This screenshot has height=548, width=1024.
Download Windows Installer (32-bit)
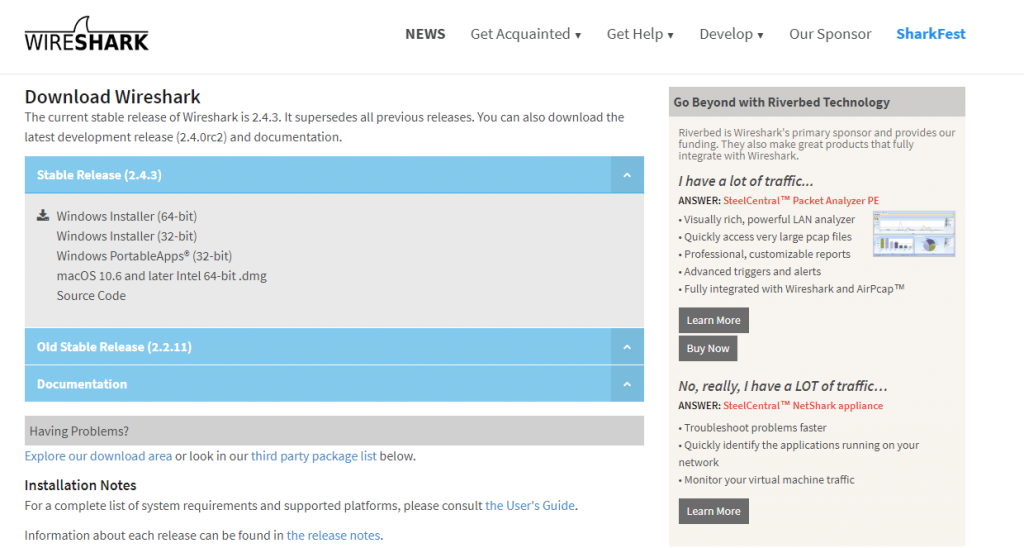pos(127,236)
